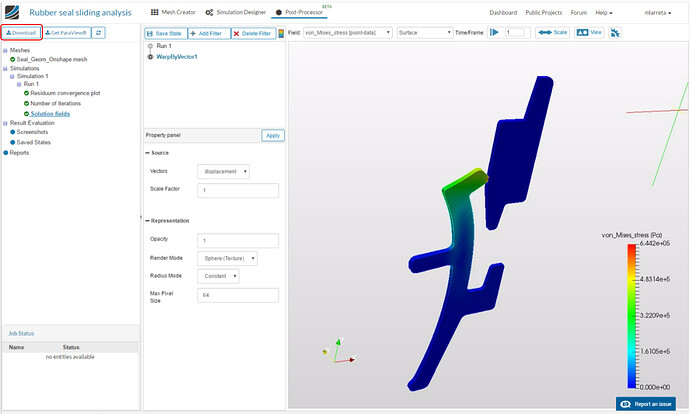This screenshot has height=414, width=690.
Task: Collapse the Run 1 tree node
Action: 19,84
